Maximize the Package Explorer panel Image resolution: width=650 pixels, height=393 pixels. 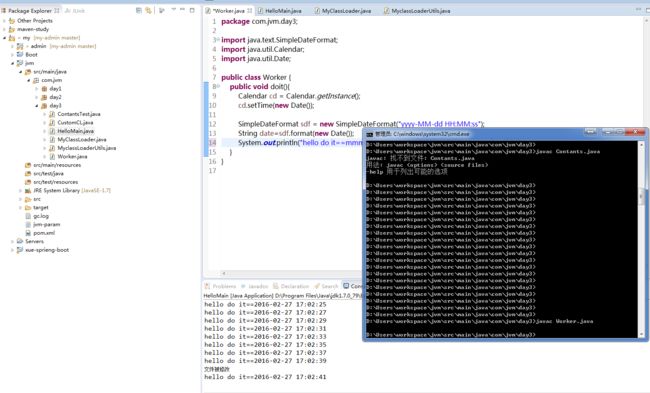[192, 10]
